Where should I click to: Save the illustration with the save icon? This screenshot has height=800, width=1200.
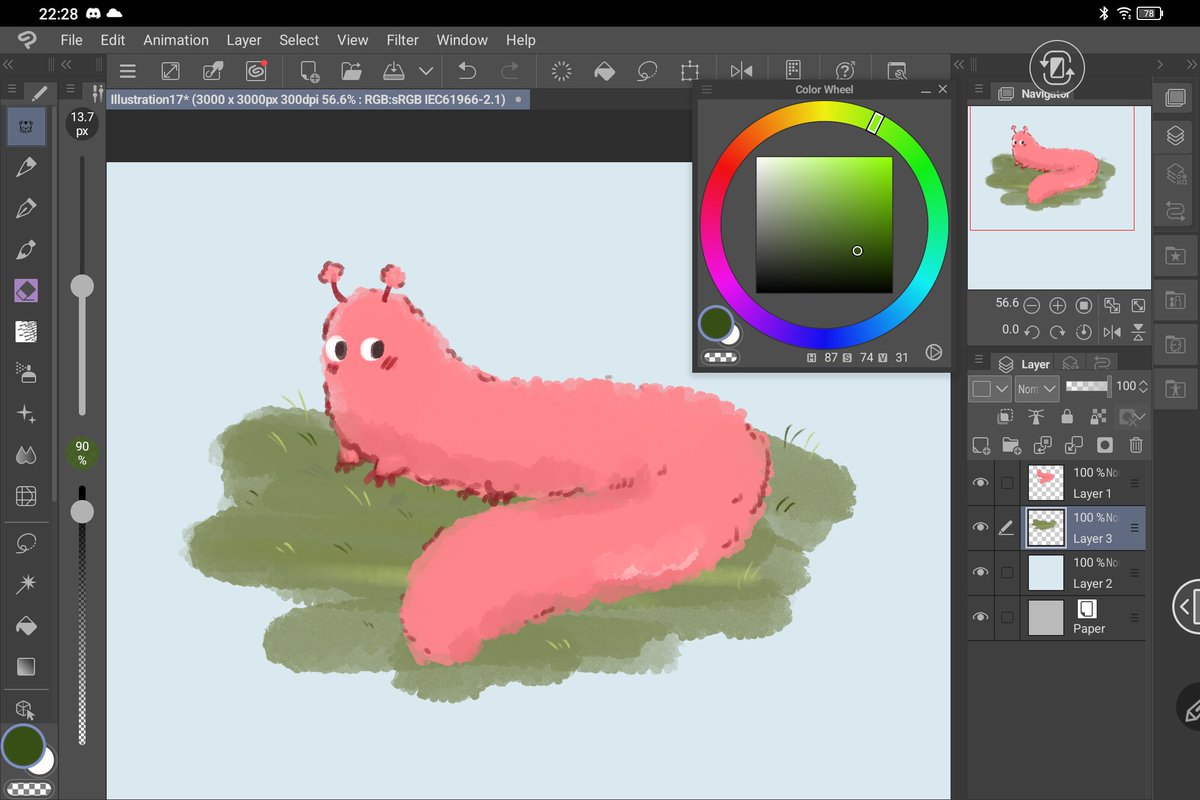pos(394,71)
